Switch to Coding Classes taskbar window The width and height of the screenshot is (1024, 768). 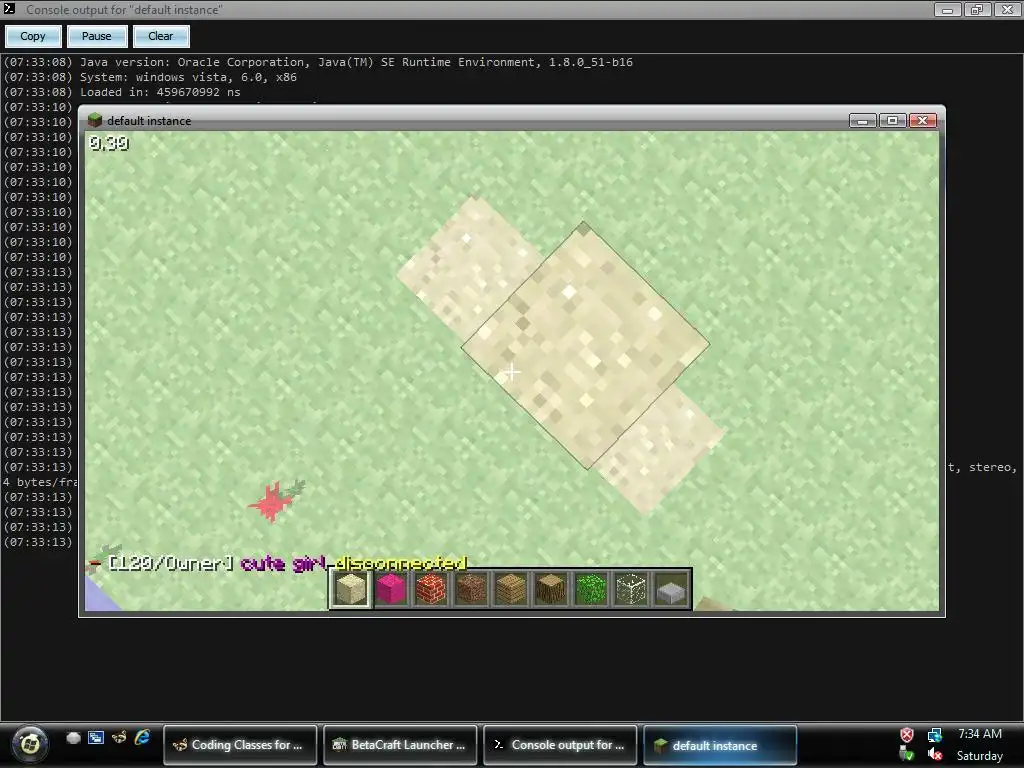pyautogui.click(x=240, y=744)
